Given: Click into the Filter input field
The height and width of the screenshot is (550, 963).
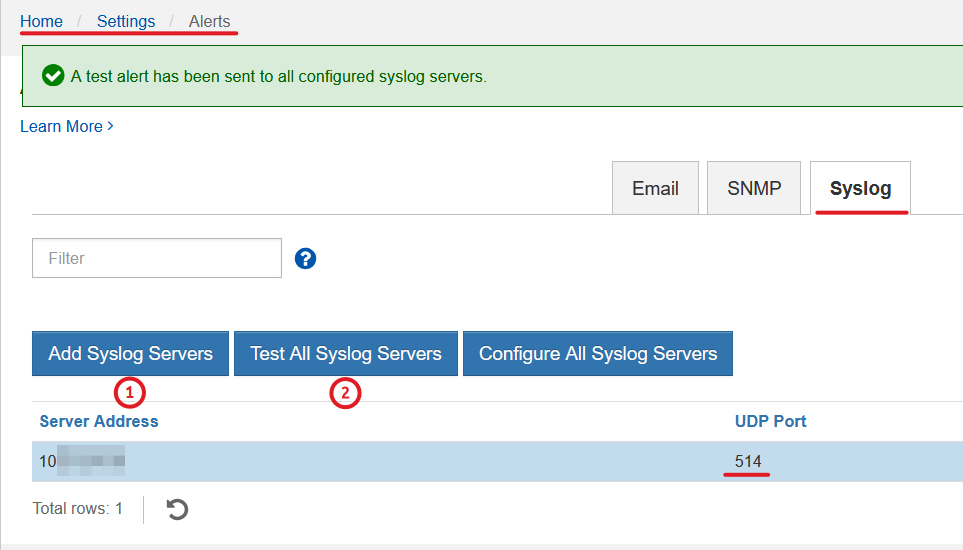Looking at the screenshot, I should click(x=157, y=258).
